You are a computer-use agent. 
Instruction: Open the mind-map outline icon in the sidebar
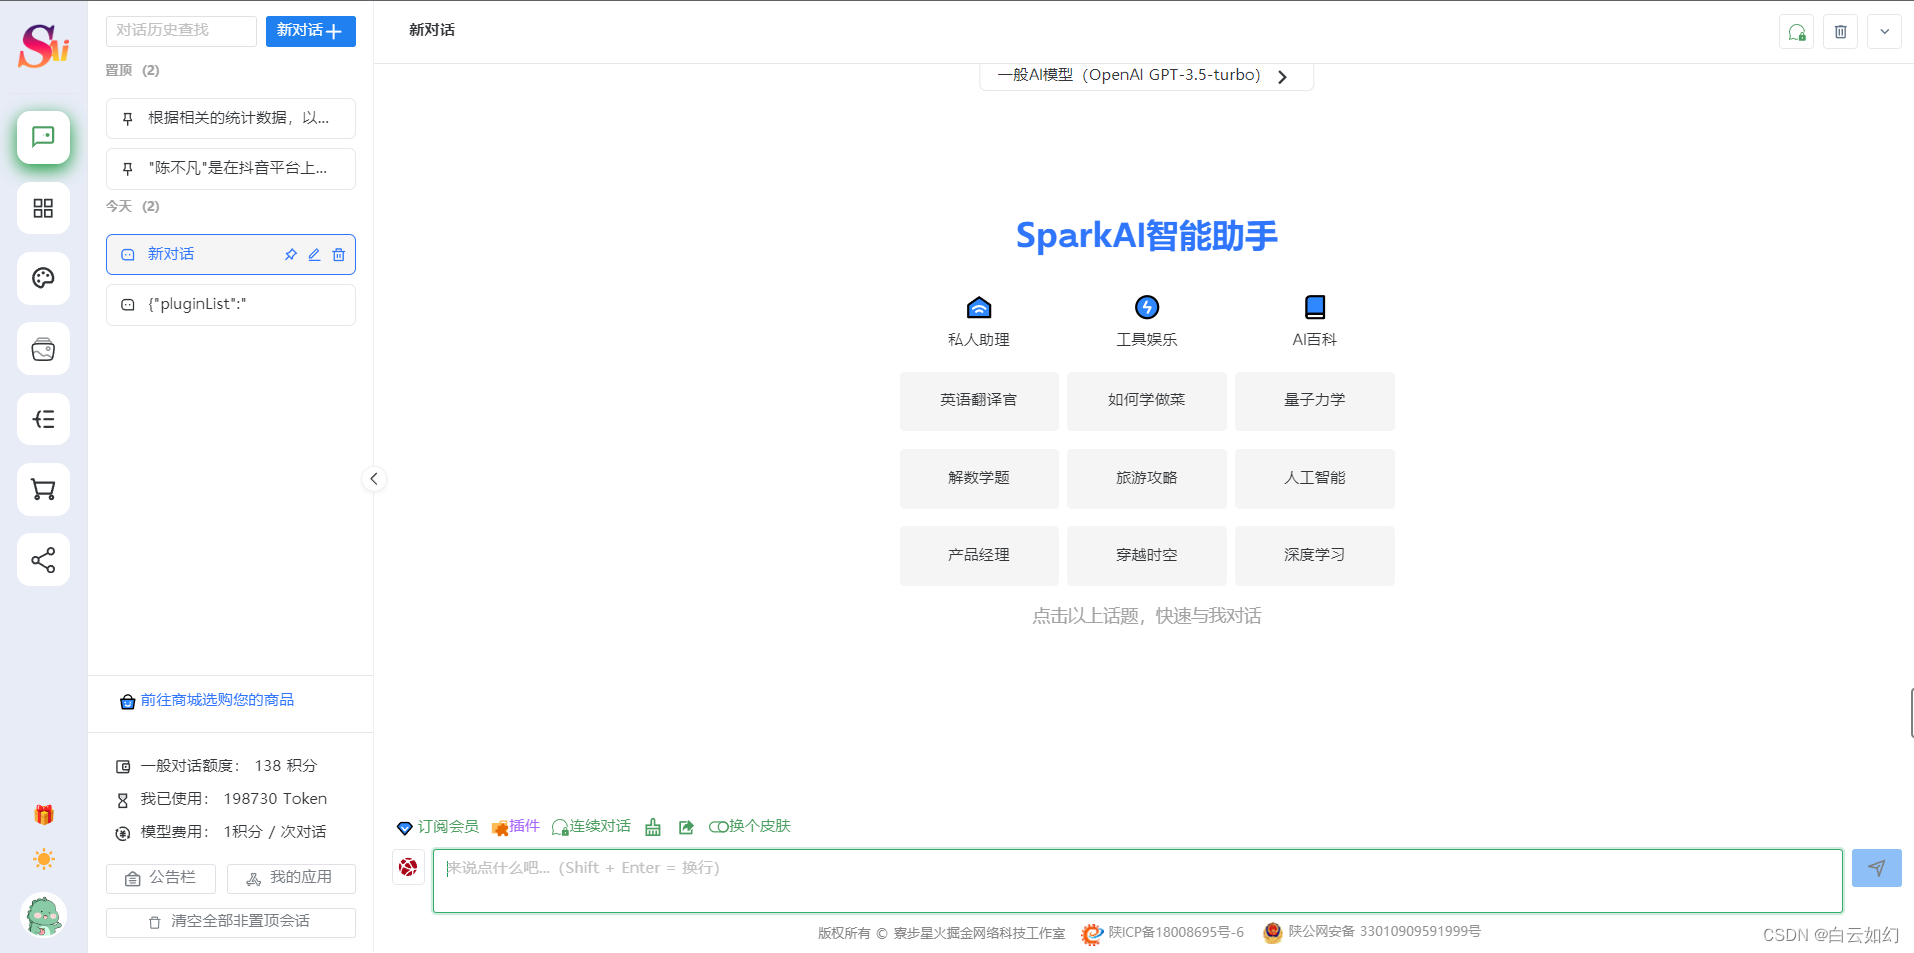43,419
